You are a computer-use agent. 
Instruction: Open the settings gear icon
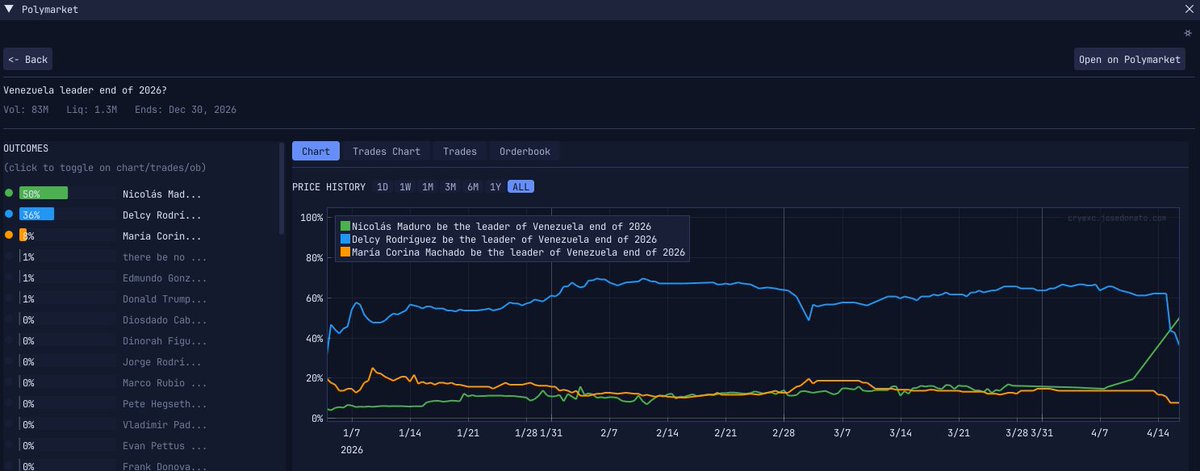(x=1188, y=32)
